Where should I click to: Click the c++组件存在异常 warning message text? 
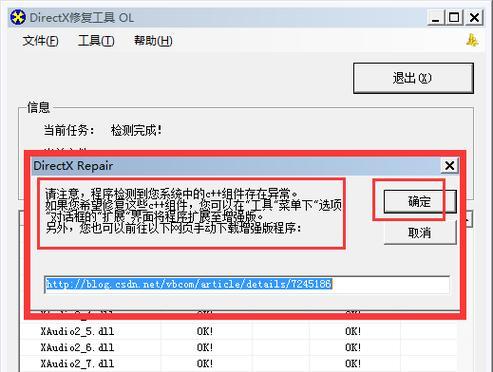(193, 211)
